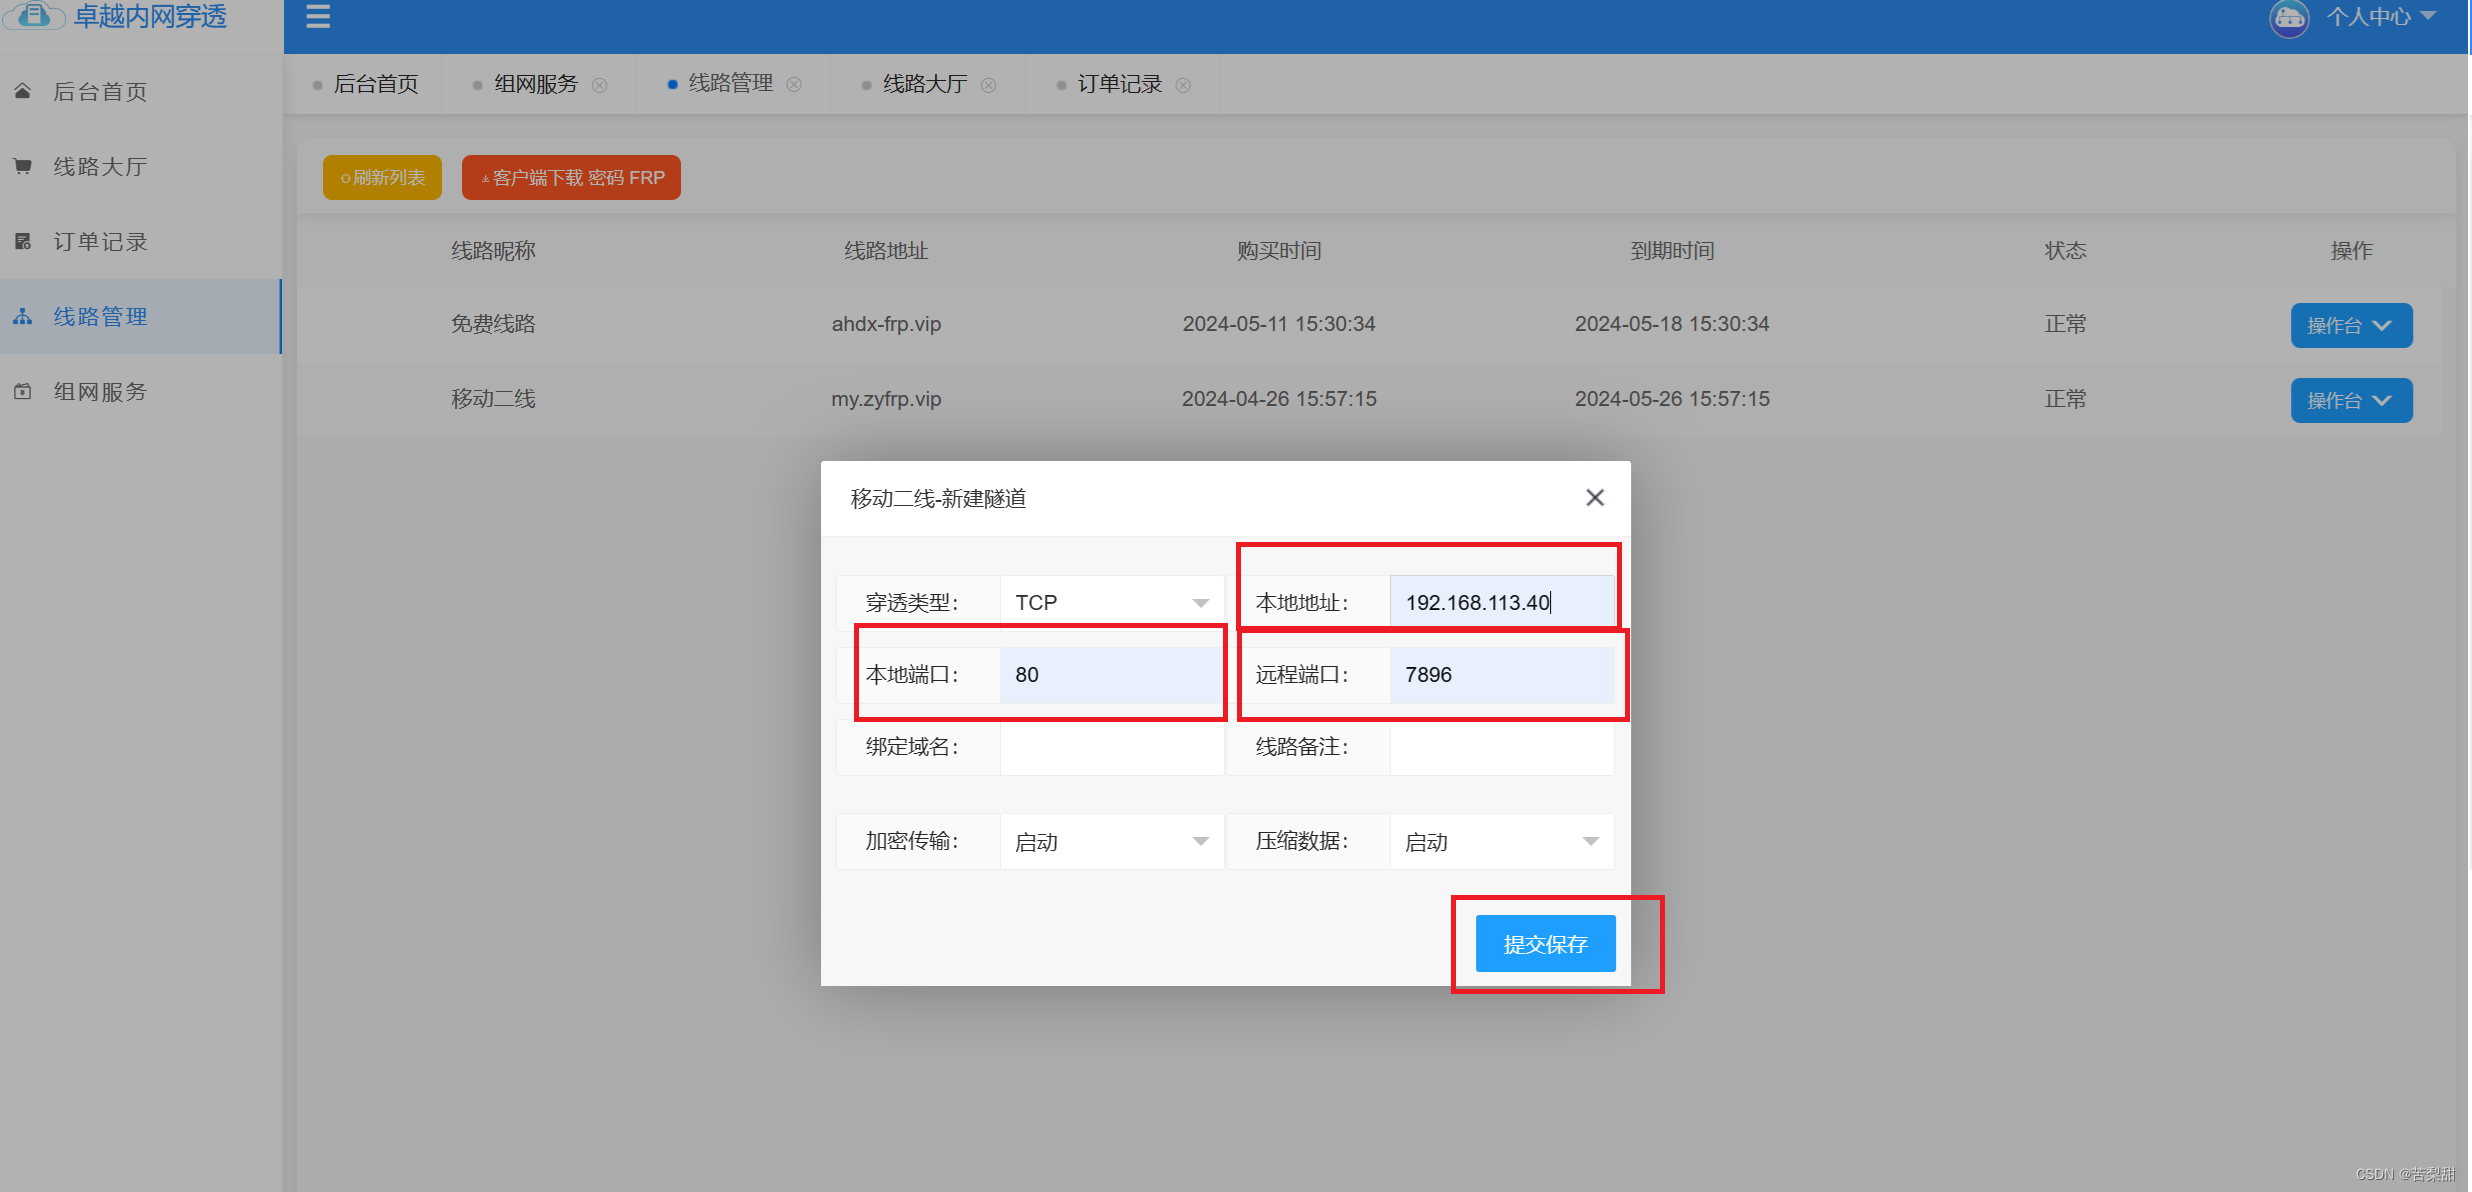
Task: Open 操作台 dropdown for 移动二线
Action: (2351, 400)
